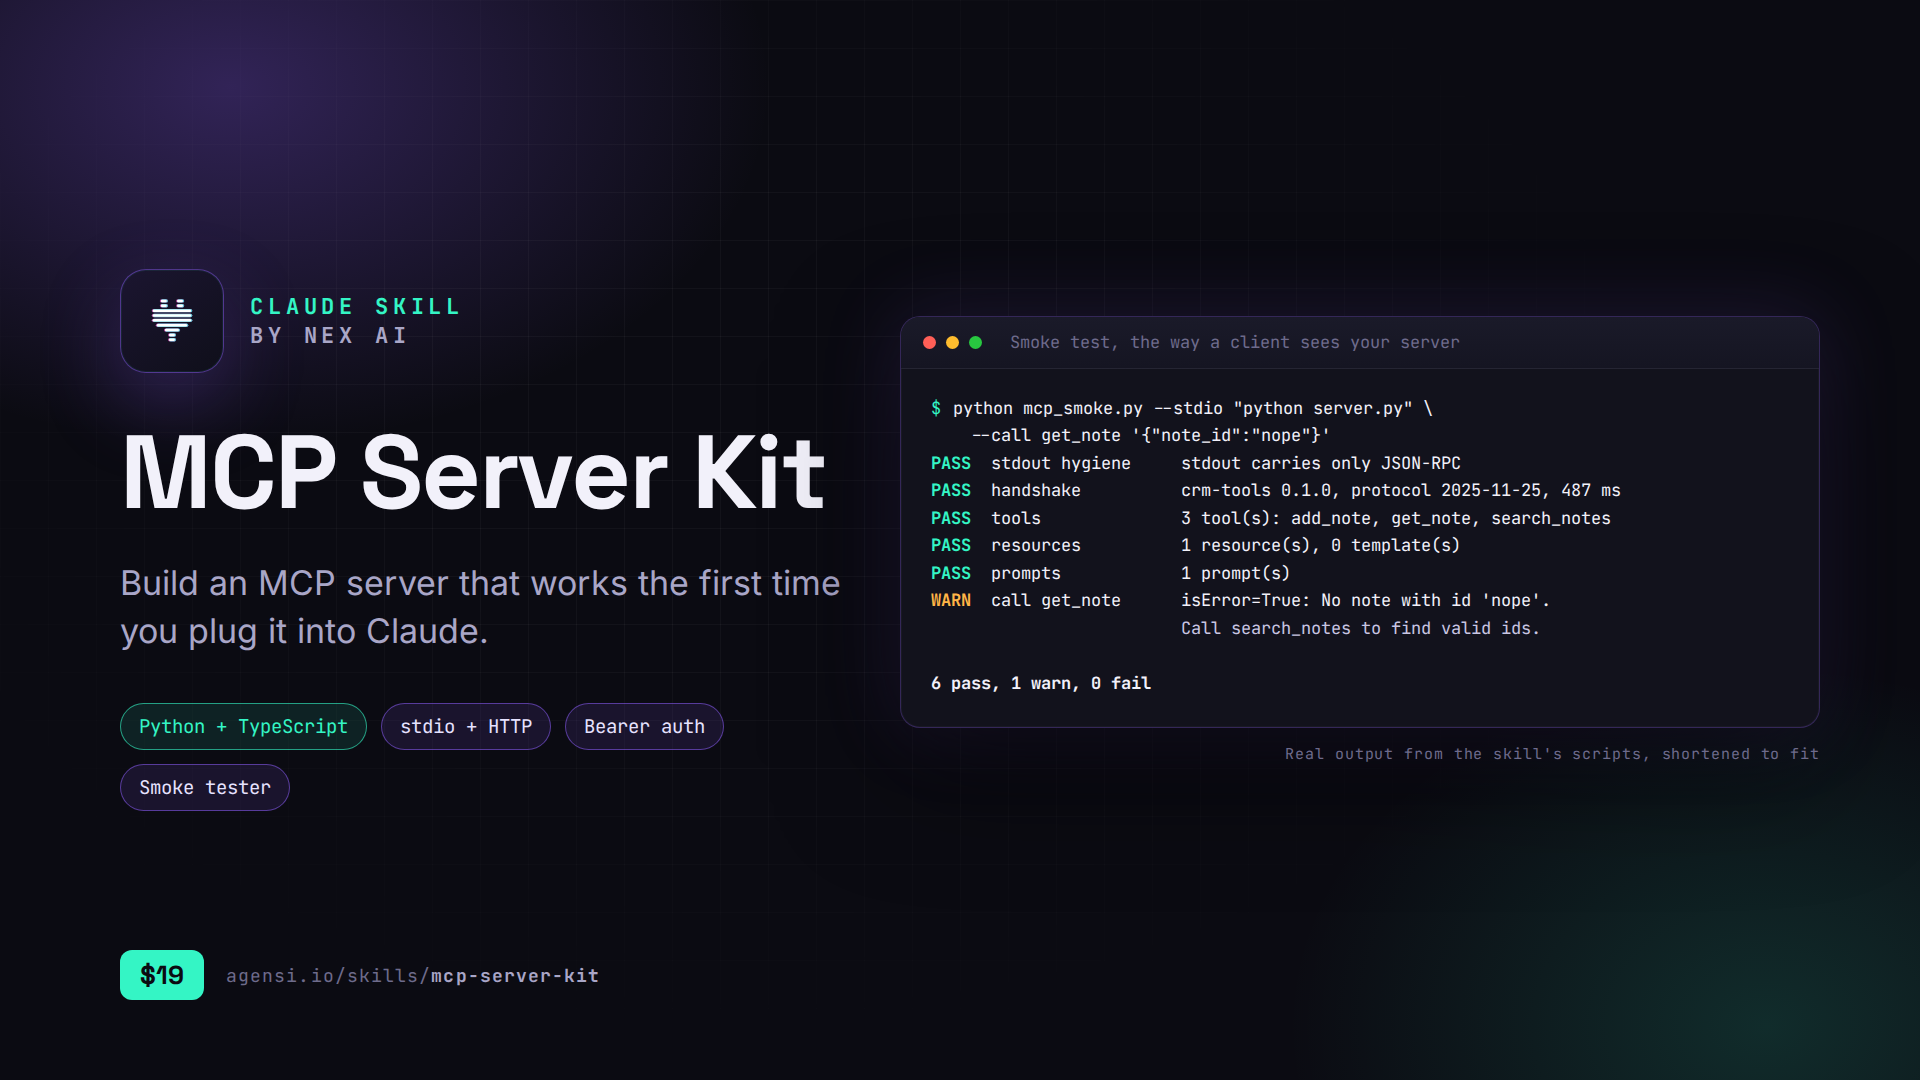The width and height of the screenshot is (1920, 1080).
Task: Click the heart-shaped Nex AI logo icon
Action: pos(172,320)
